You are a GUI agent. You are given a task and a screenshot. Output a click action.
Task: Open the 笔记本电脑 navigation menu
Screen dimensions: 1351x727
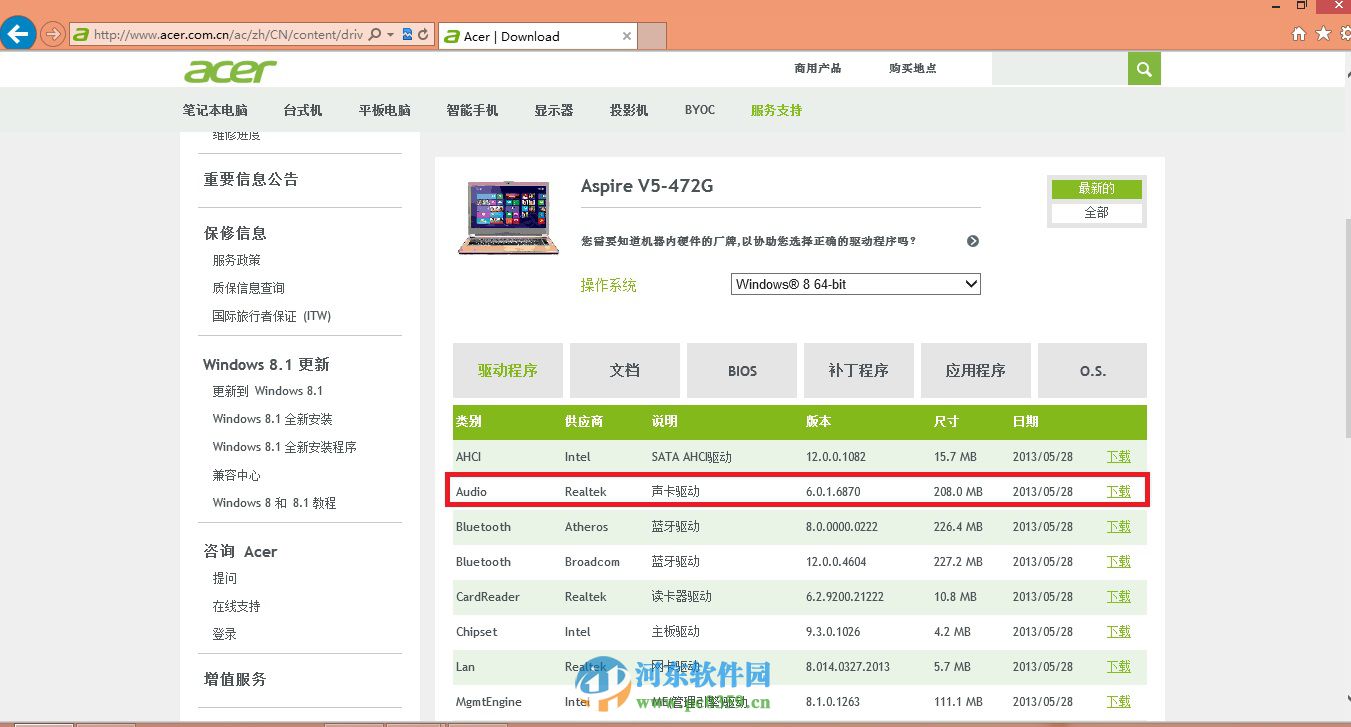[x=215, y=110]
